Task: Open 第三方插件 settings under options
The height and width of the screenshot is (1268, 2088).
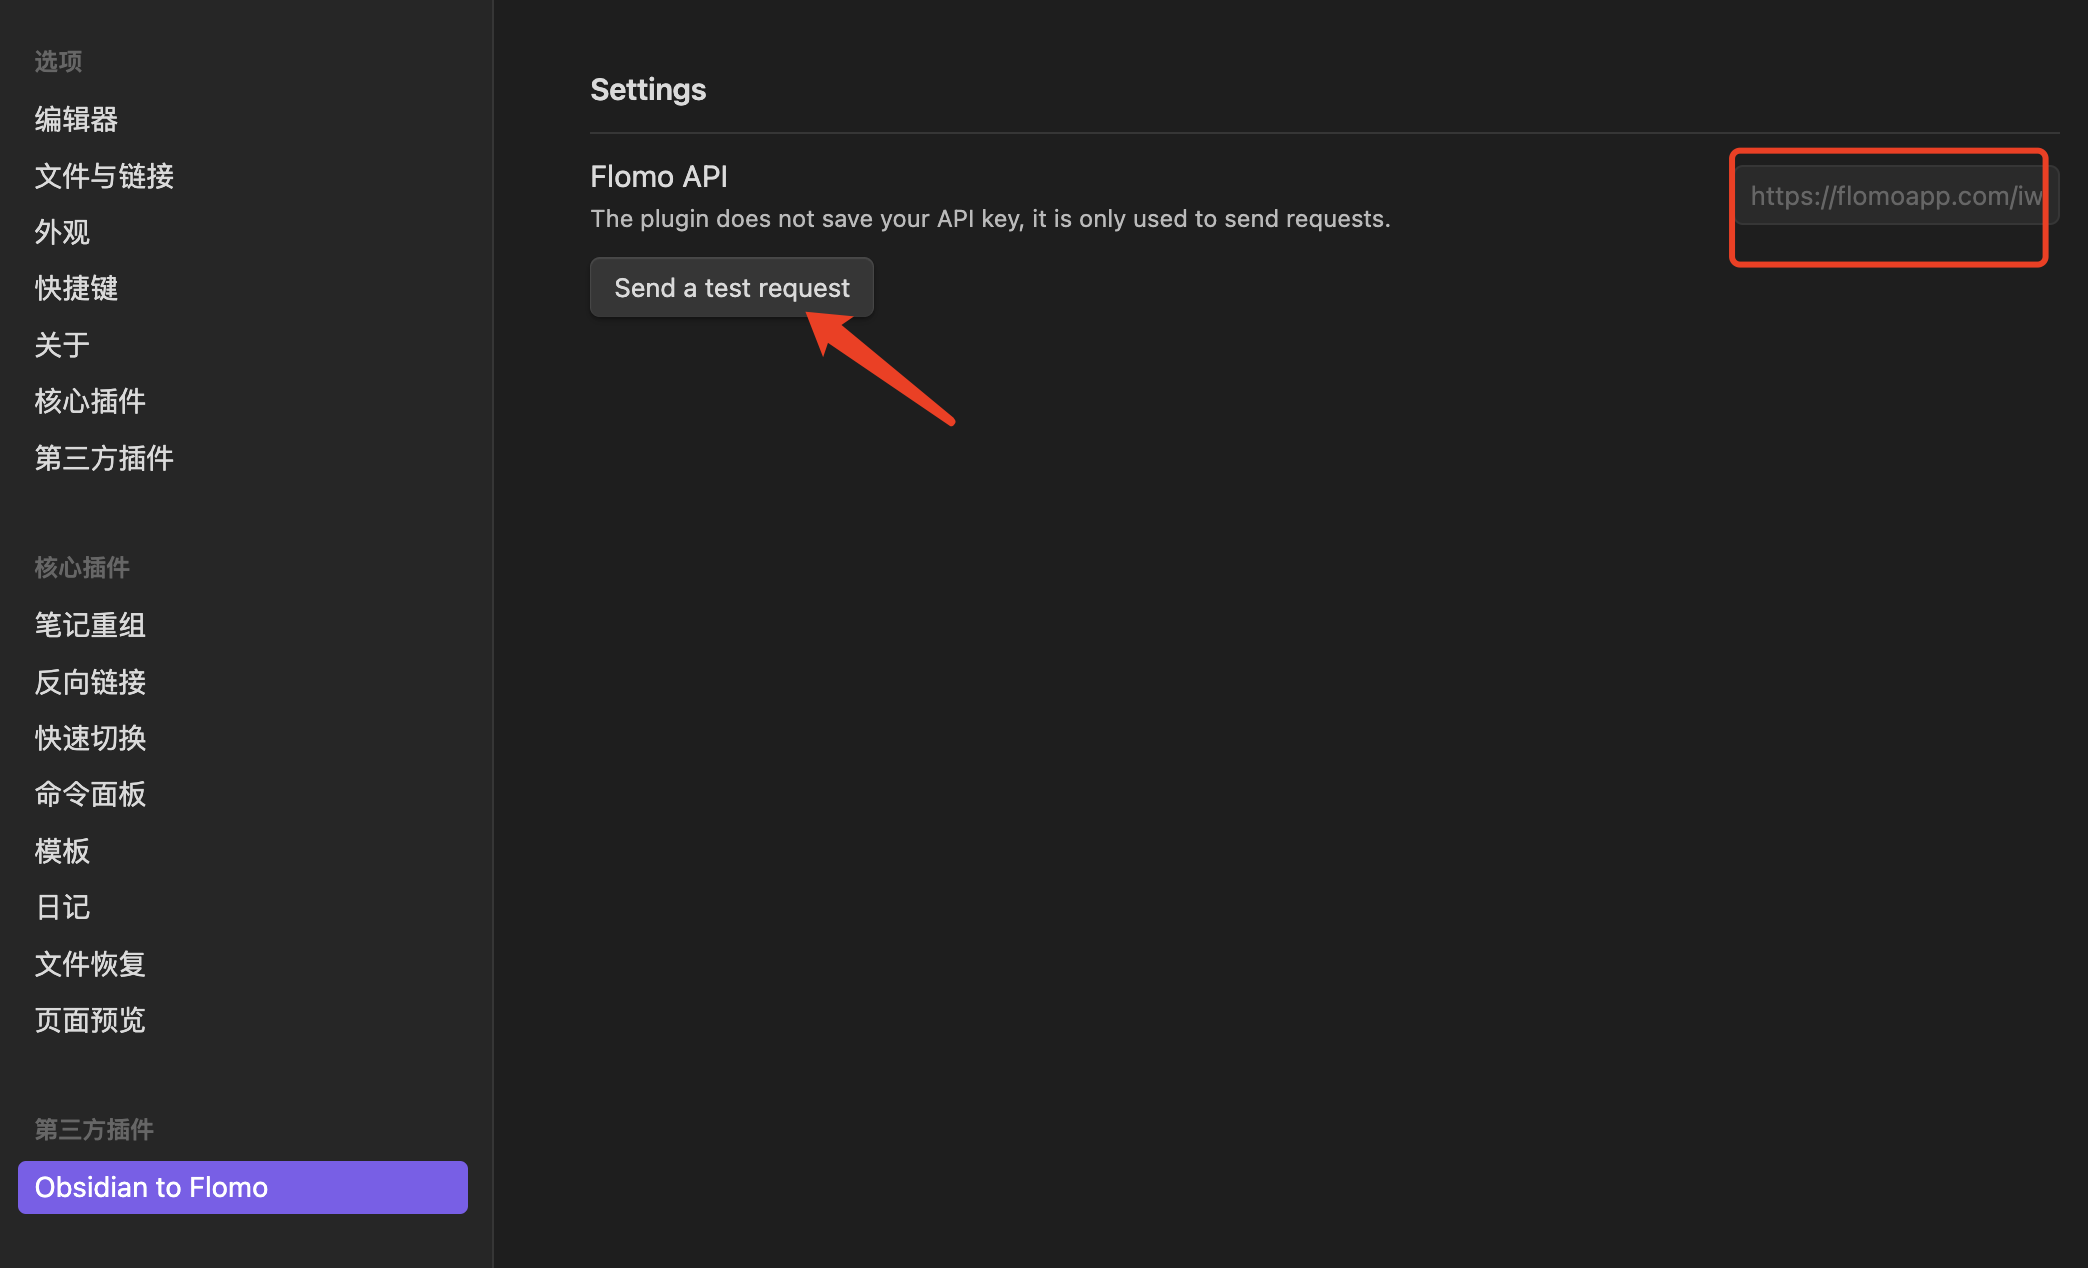Action: point(104,459)
